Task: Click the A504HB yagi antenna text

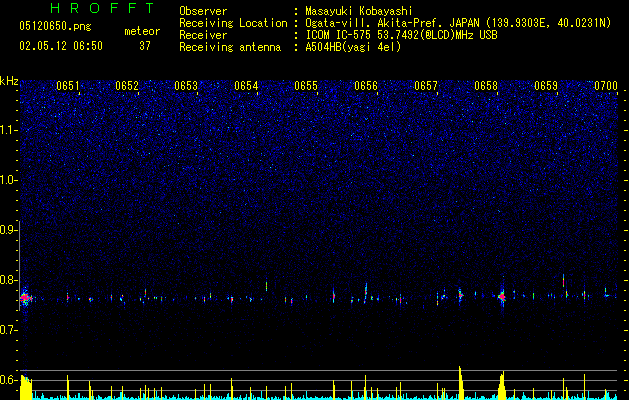Action: click(353, 47)
